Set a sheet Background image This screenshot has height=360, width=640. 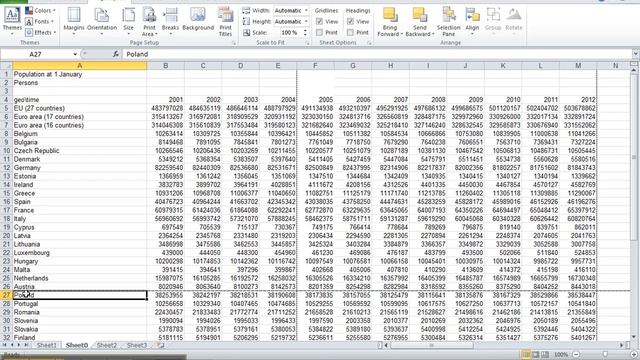click(198, 20)
